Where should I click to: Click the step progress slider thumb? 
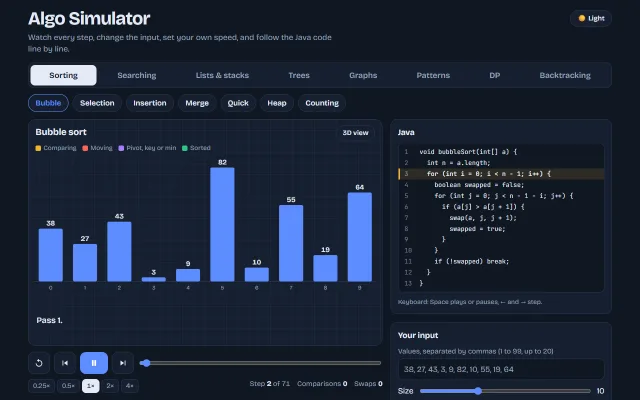tap(146, 363)
